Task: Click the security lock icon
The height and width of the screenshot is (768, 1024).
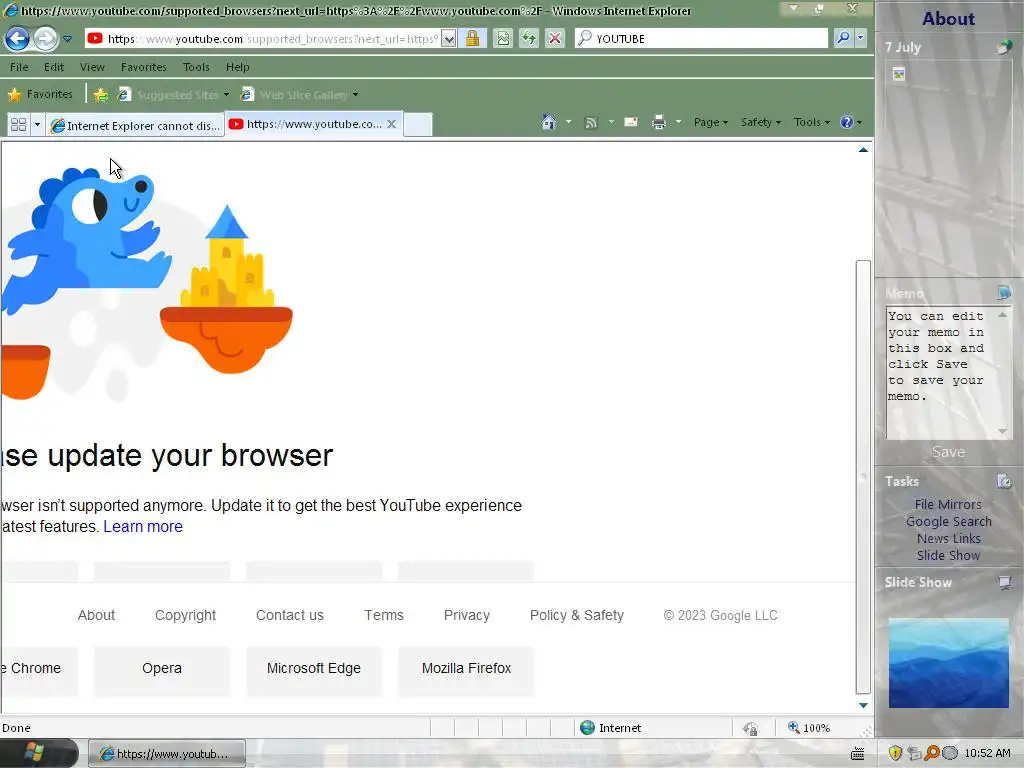Action: tap(472, 39)
